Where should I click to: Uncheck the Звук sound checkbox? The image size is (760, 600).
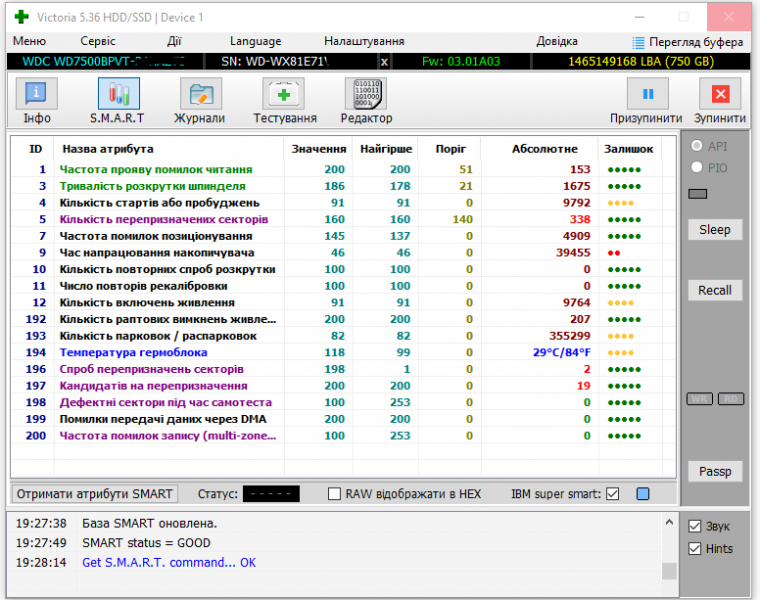695,526
